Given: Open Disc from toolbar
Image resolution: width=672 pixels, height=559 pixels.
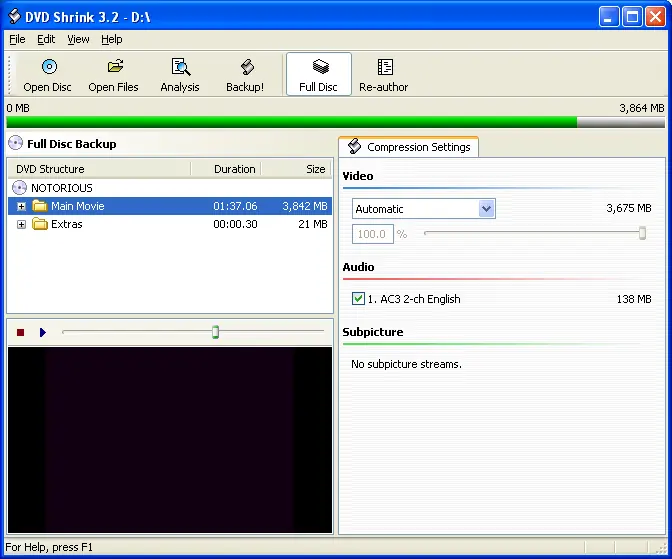Looking at the screenshot, I should (48, 75).
